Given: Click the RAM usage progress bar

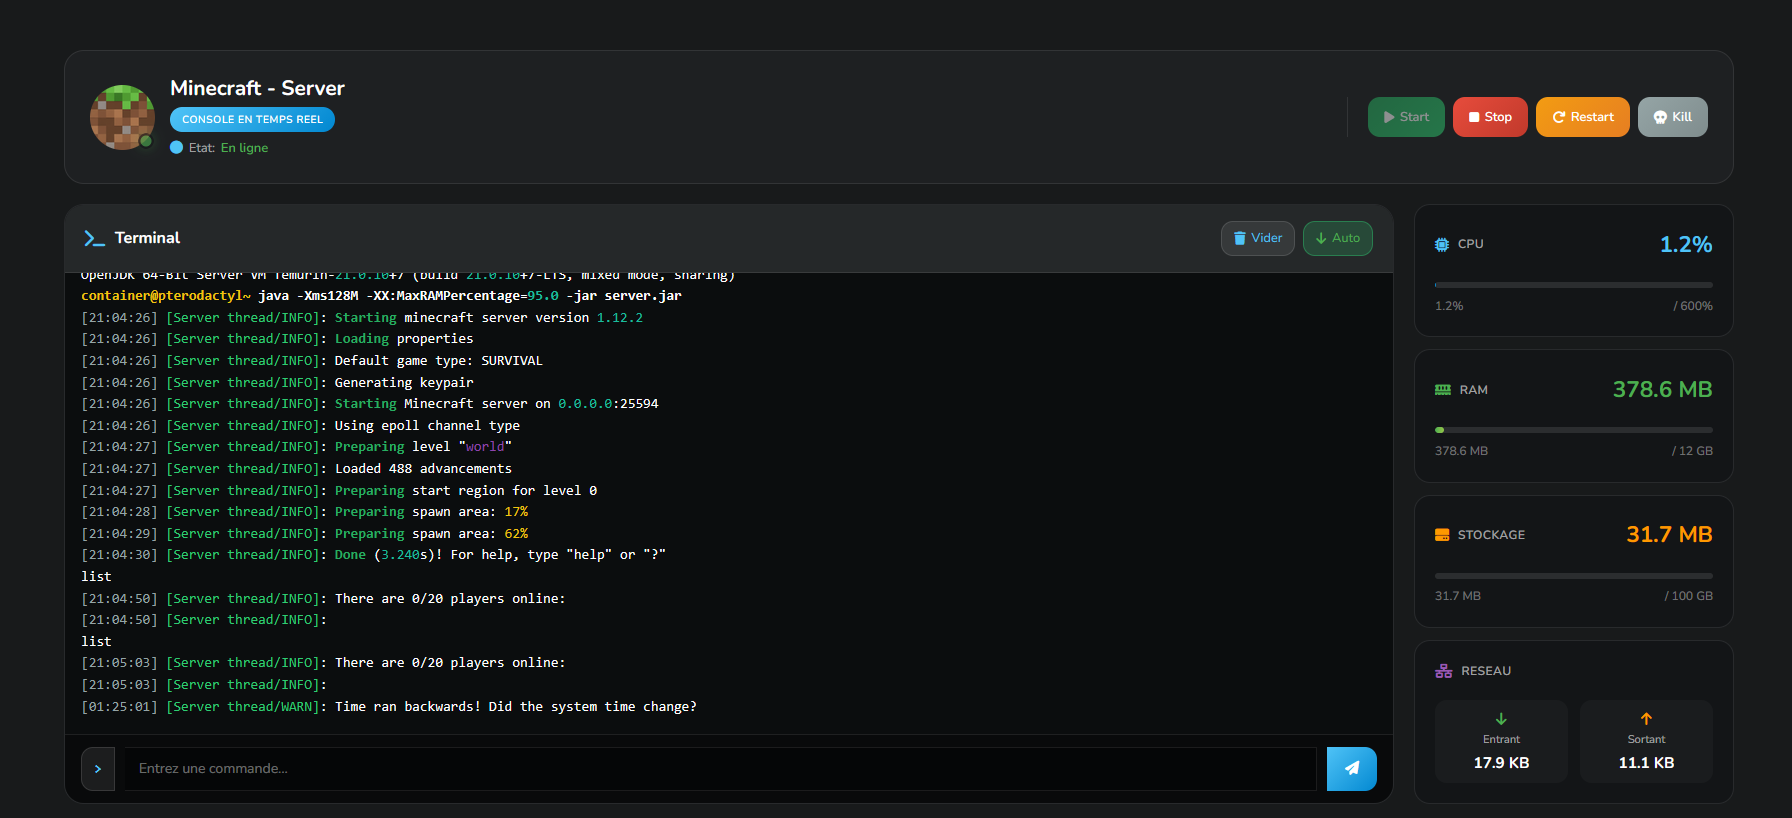Looking at the screenshot, I should click(1574, 430).
